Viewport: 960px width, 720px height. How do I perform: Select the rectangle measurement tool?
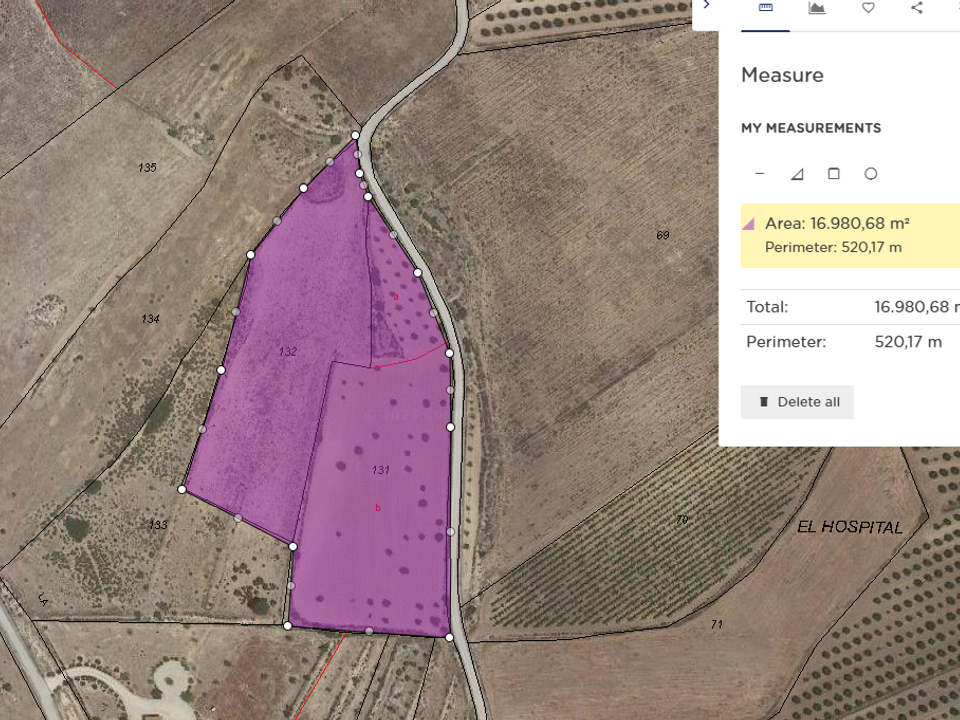tap(833, 174)
